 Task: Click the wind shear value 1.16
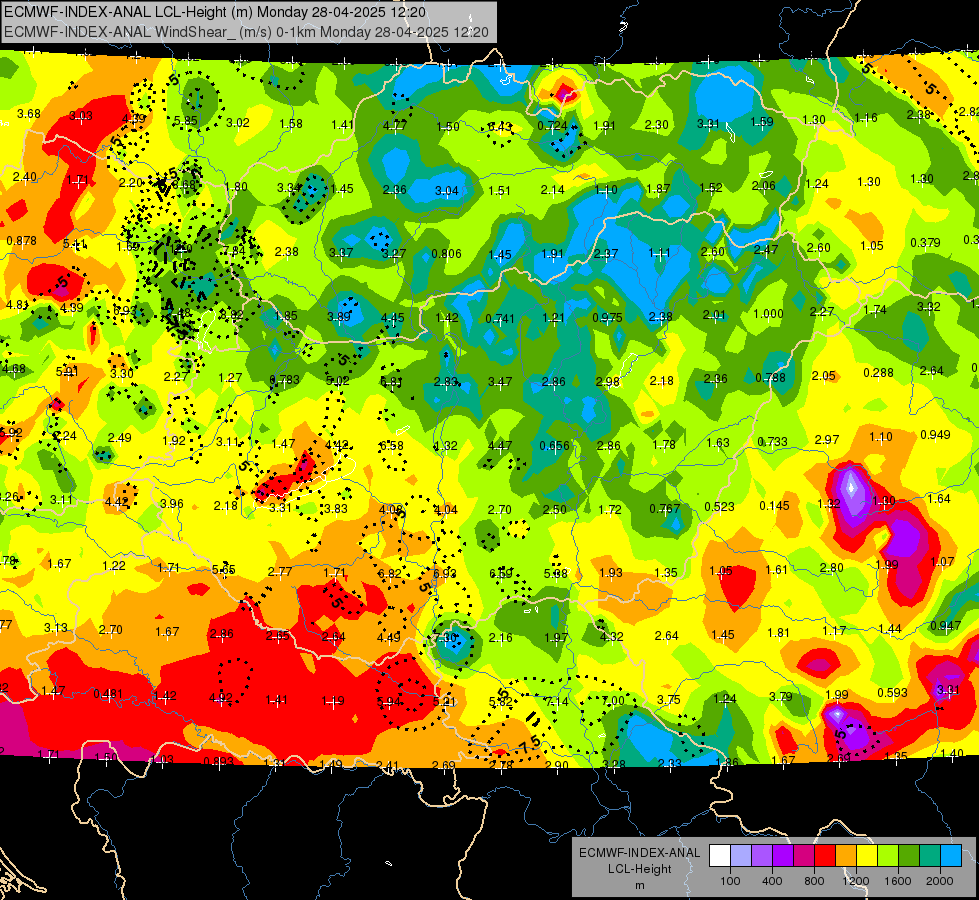pos(866,117)
